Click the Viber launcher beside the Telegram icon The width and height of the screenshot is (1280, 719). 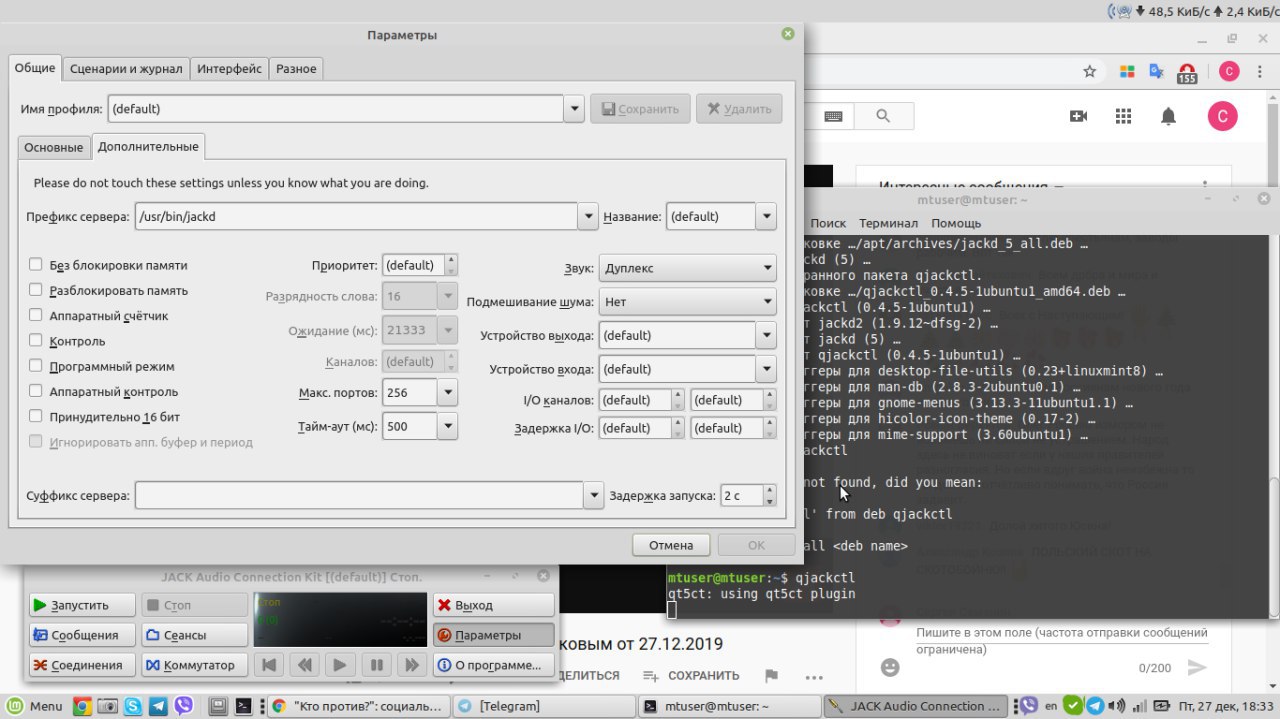[x=184, y=706]
